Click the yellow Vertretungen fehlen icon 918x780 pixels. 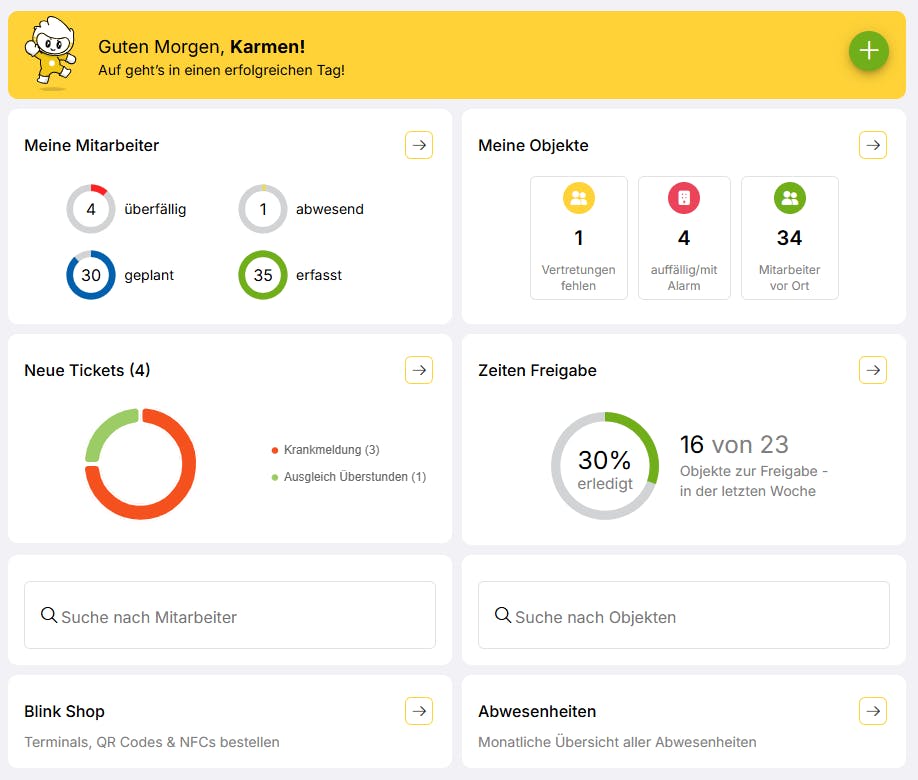(579, 198)
